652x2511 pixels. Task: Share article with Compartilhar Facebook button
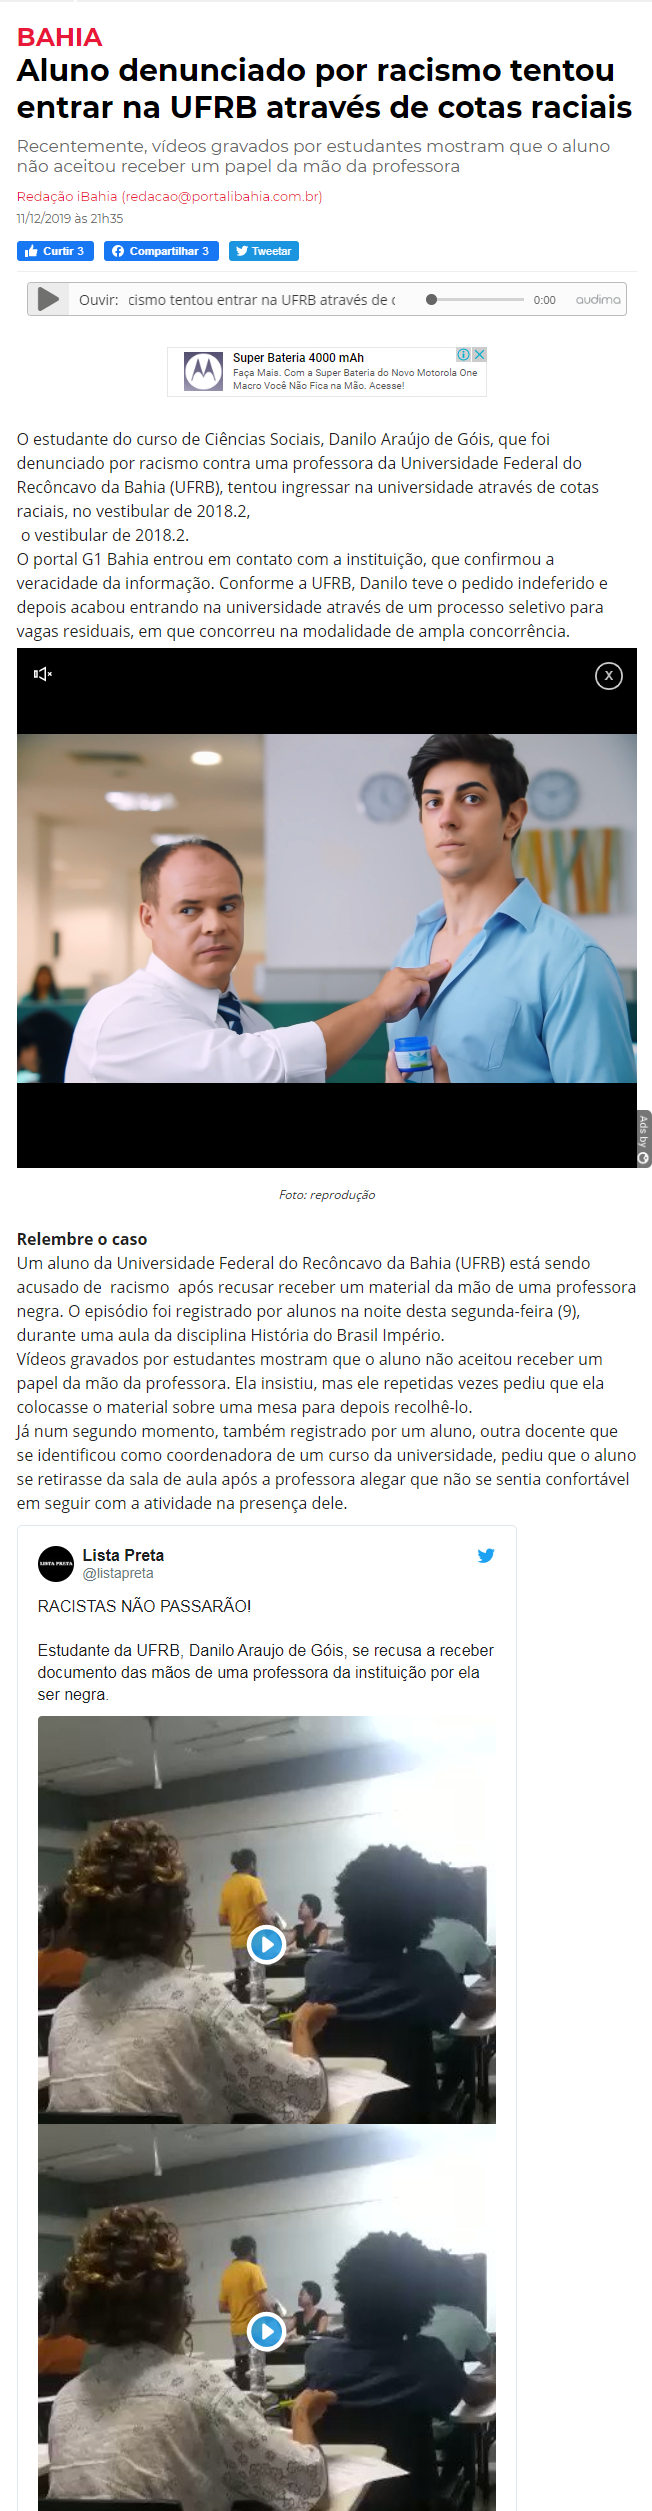click(x=161, y=251)
